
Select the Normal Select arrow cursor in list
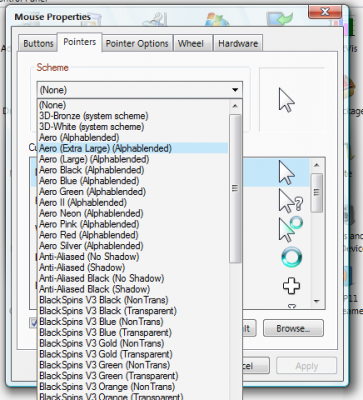point(286,173)
